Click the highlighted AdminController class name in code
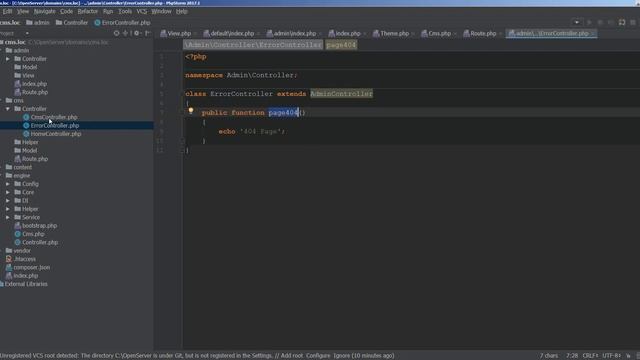 341,94
